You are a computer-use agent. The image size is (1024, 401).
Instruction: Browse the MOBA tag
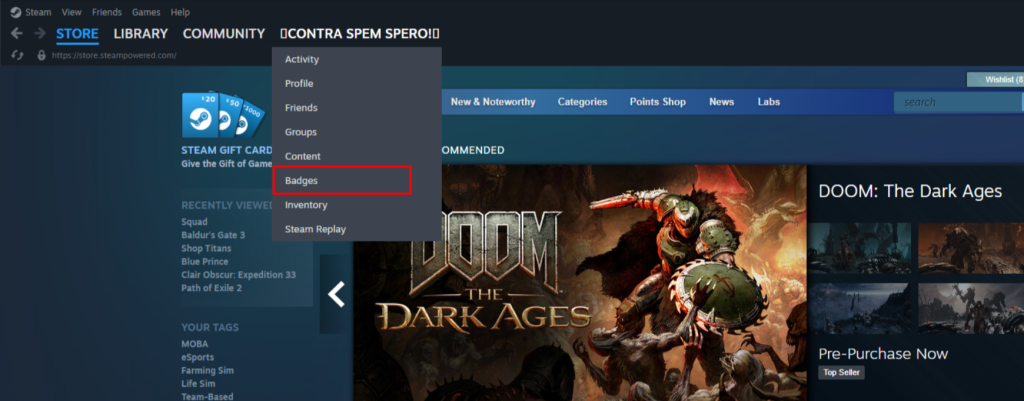point(195,344)
